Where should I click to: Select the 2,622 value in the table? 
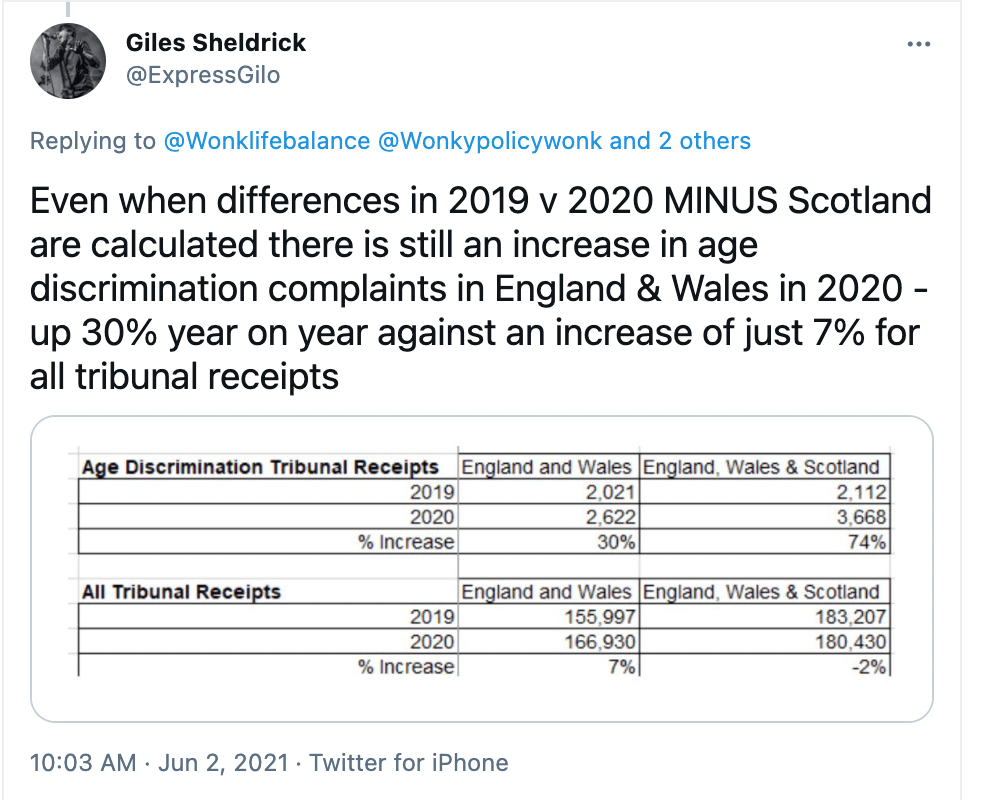608,517
